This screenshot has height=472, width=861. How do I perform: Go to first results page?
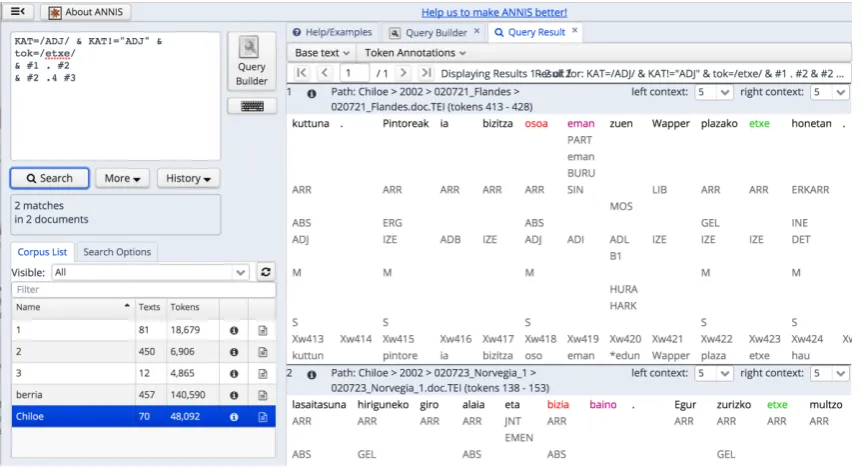[x=301, y=72]
